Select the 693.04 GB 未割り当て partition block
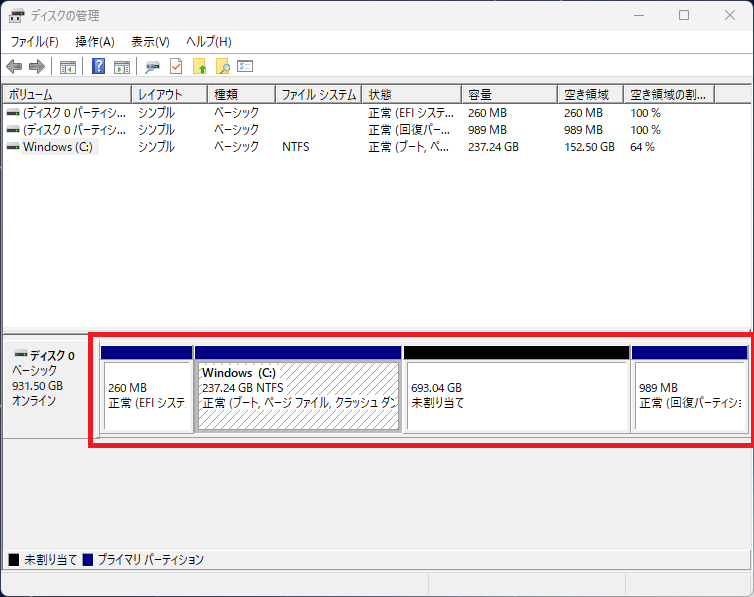This screenshot has width=754, height=597. [516, 395]
